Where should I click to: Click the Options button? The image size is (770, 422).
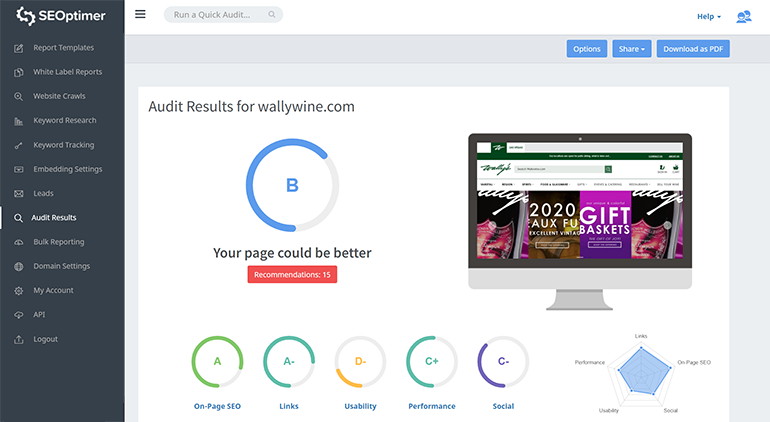pyautogui.click(x=587, y=49)
